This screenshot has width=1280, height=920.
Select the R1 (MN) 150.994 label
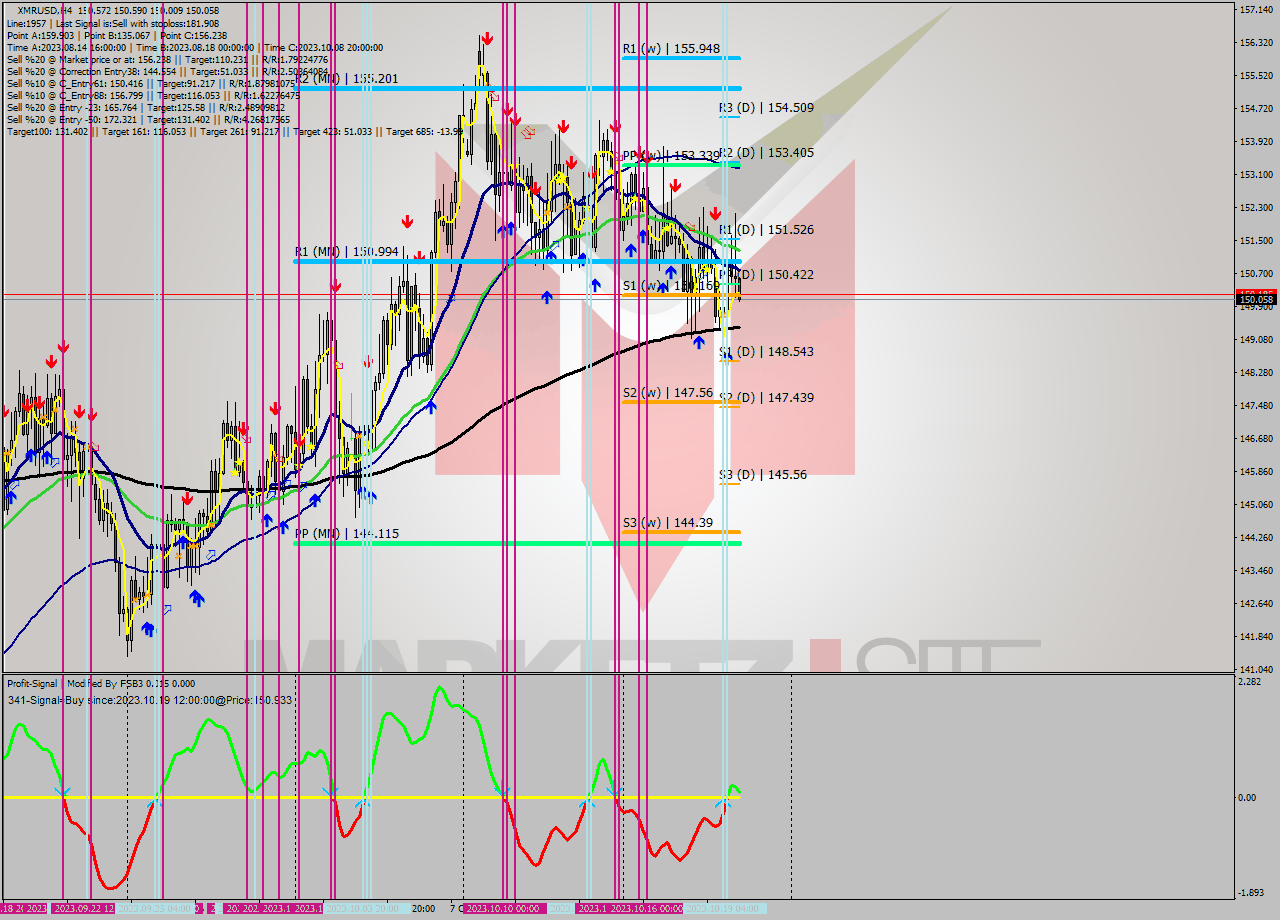tap(347, 251)
